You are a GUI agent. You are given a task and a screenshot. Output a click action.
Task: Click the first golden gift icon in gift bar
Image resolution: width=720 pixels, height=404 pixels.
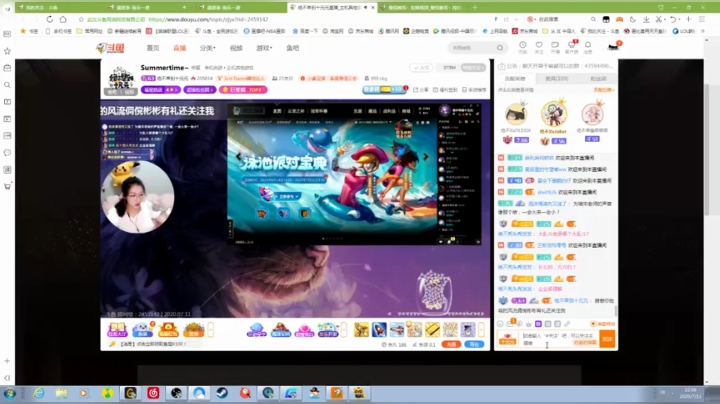pos(361,329)
